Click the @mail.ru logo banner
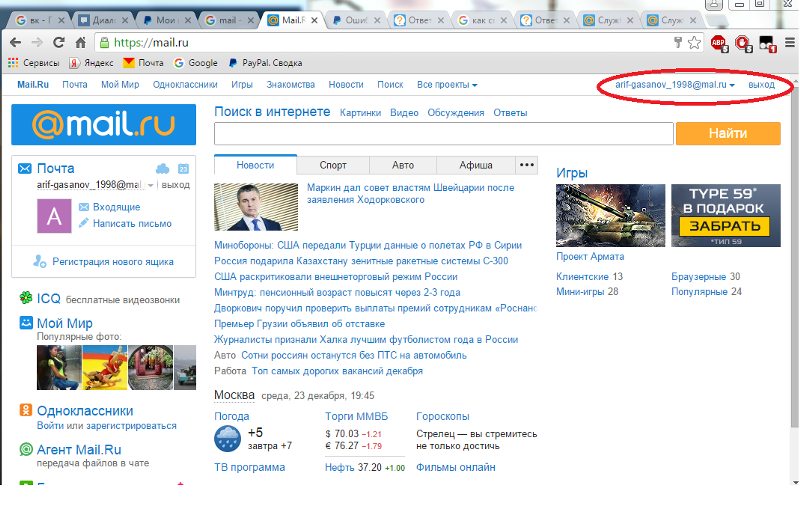800x507 pixels. (104, 124)
